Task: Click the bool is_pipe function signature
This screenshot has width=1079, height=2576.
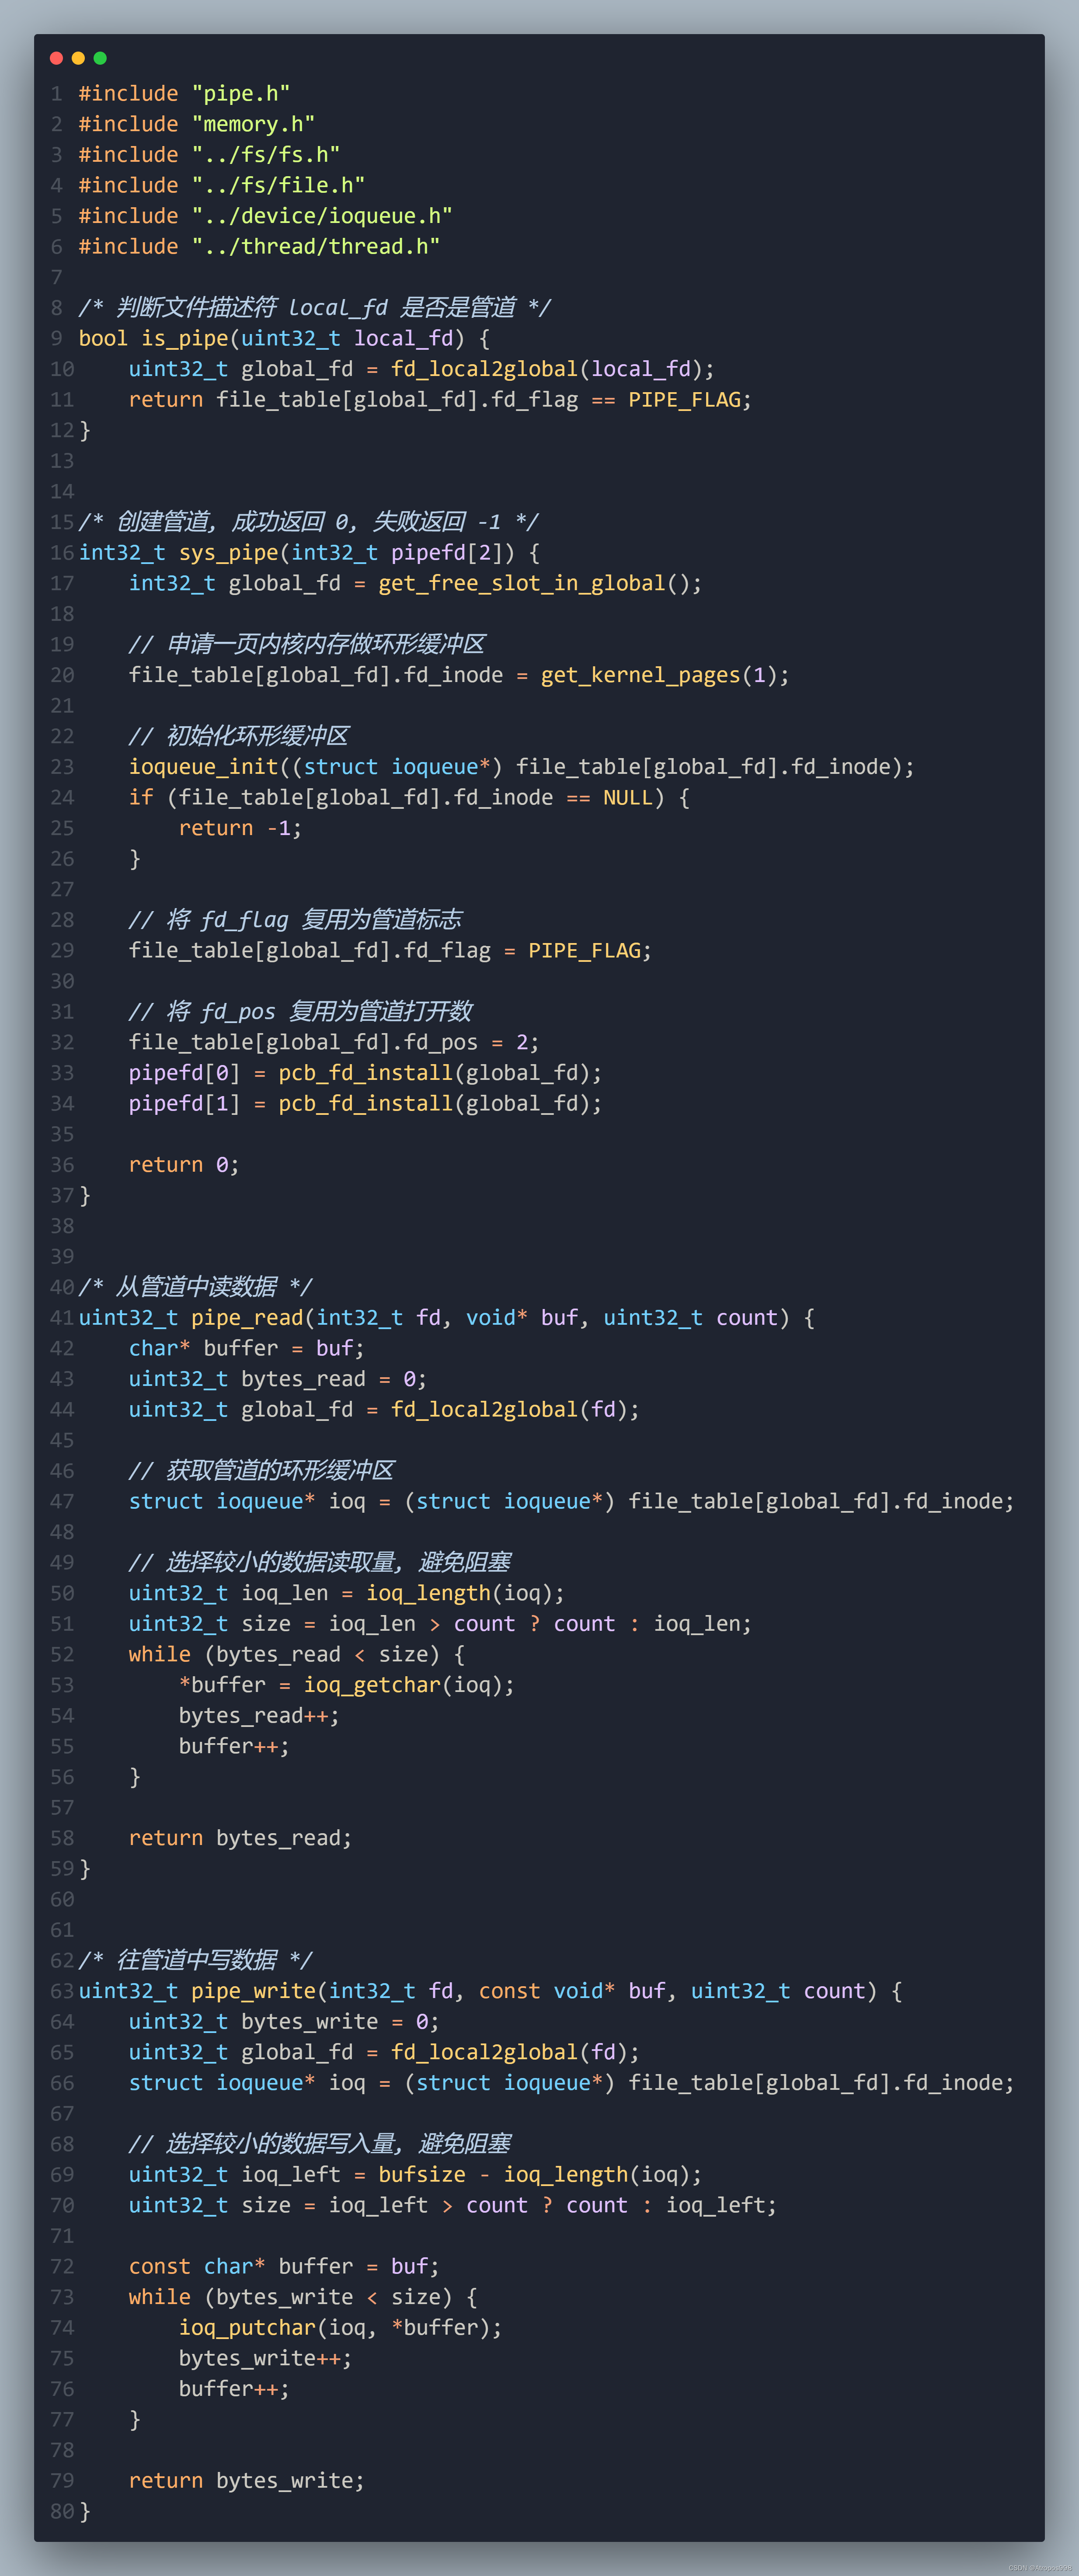Action: click(x=284, y=338)
